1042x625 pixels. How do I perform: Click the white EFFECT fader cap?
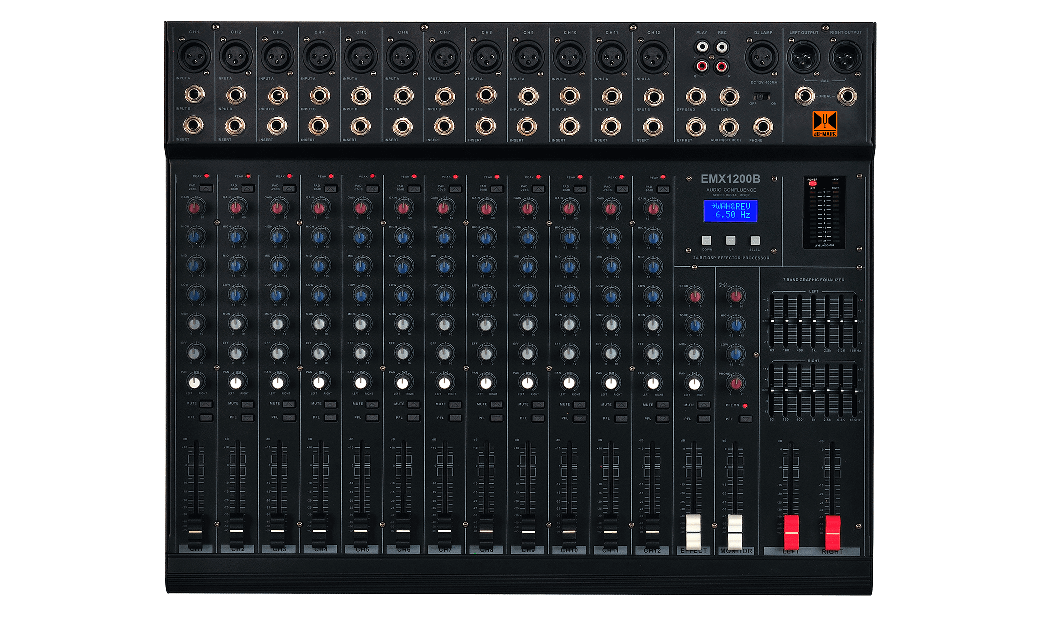click(x=693, y=528)
